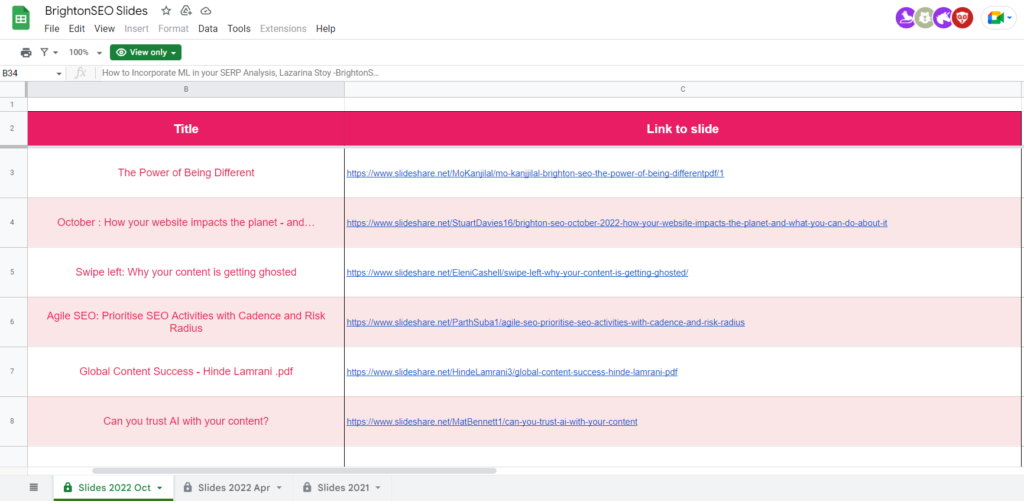Switch to Slides 2021 sheet tab

(342, 488)
